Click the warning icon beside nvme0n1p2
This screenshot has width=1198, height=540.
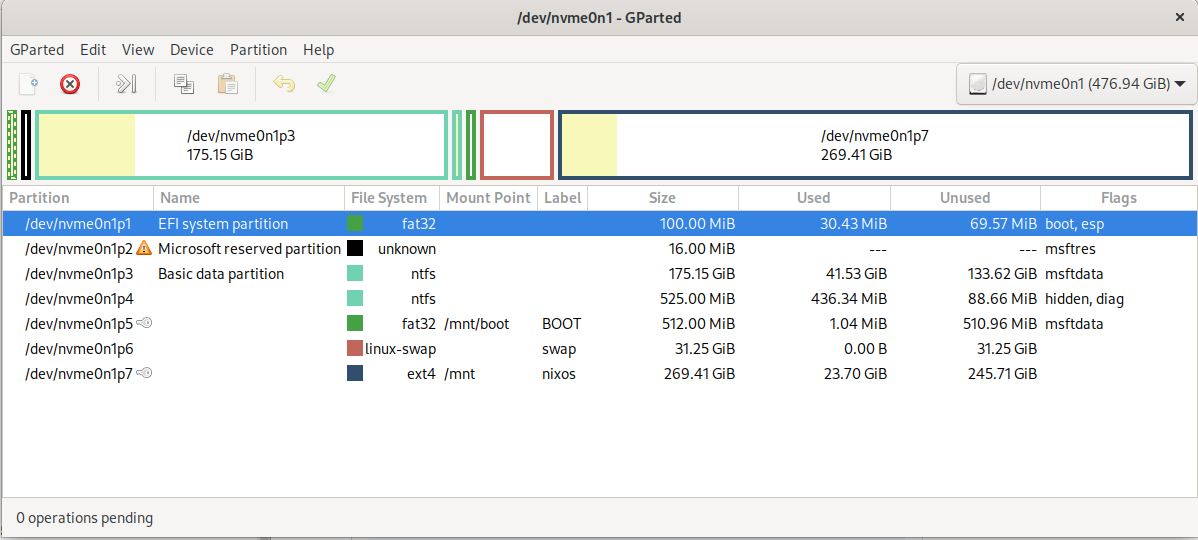(144, 248)
